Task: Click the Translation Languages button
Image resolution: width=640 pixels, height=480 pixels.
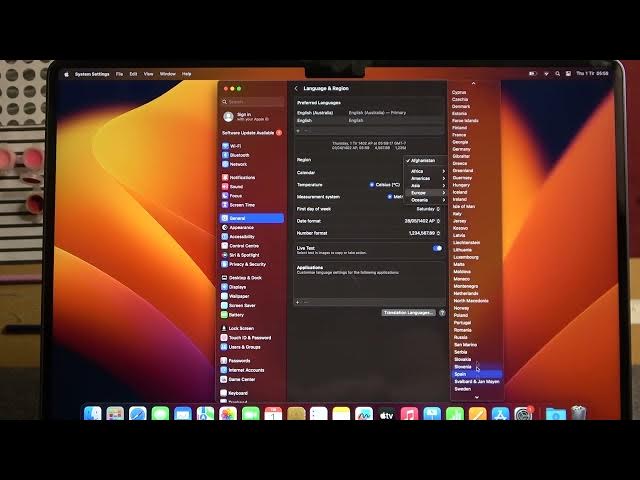Action: tap(408, 313)
